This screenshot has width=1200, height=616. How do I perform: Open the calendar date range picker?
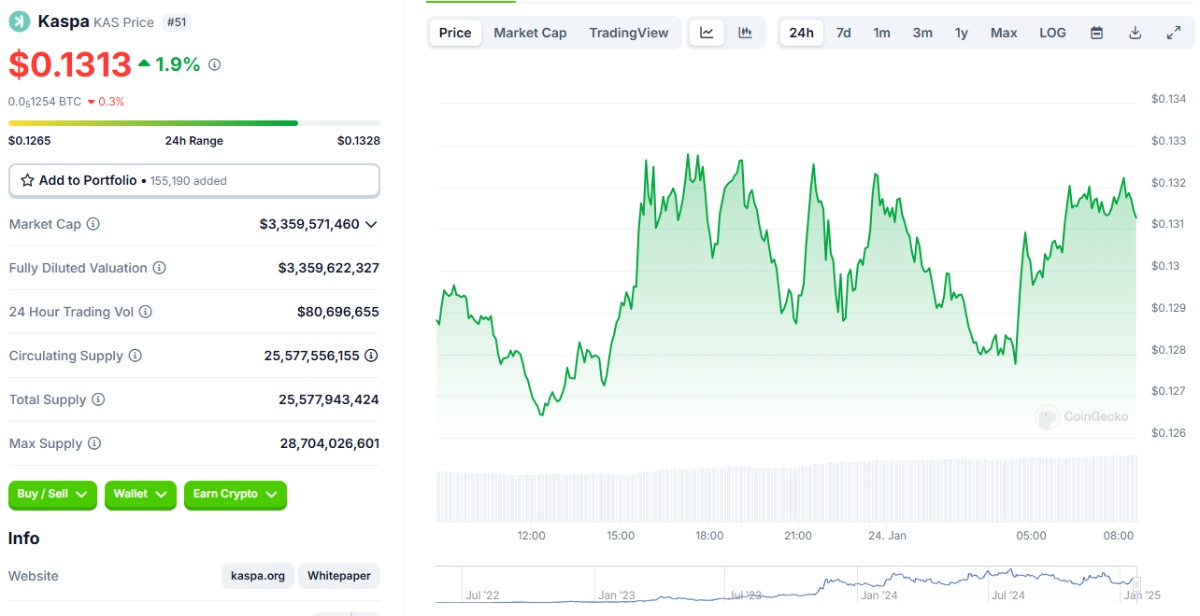pos(1097,33)
